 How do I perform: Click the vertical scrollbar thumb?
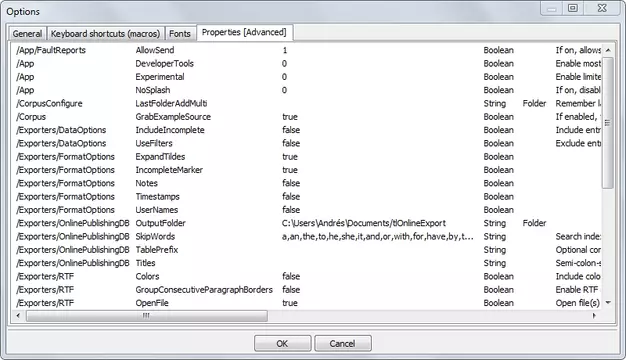[x=608, y=123]
